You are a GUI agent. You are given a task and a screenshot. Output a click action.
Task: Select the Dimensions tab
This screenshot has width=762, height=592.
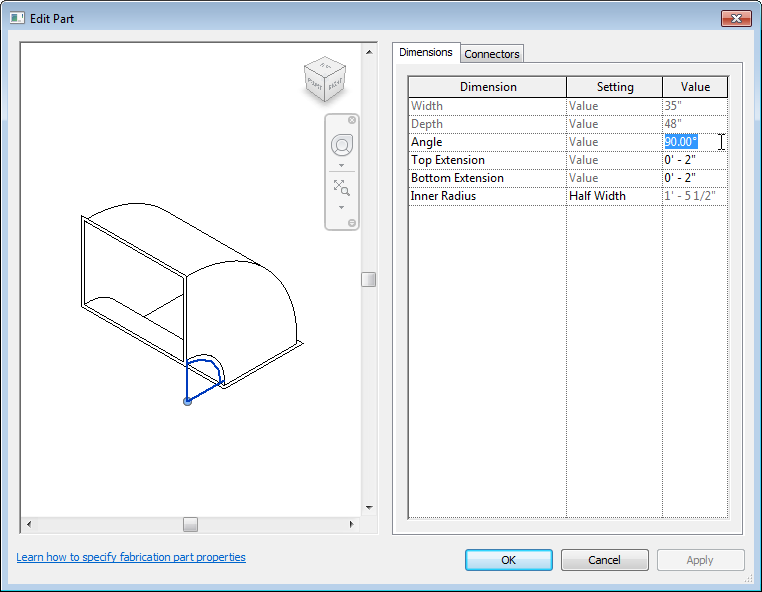(x=426, y=52)
